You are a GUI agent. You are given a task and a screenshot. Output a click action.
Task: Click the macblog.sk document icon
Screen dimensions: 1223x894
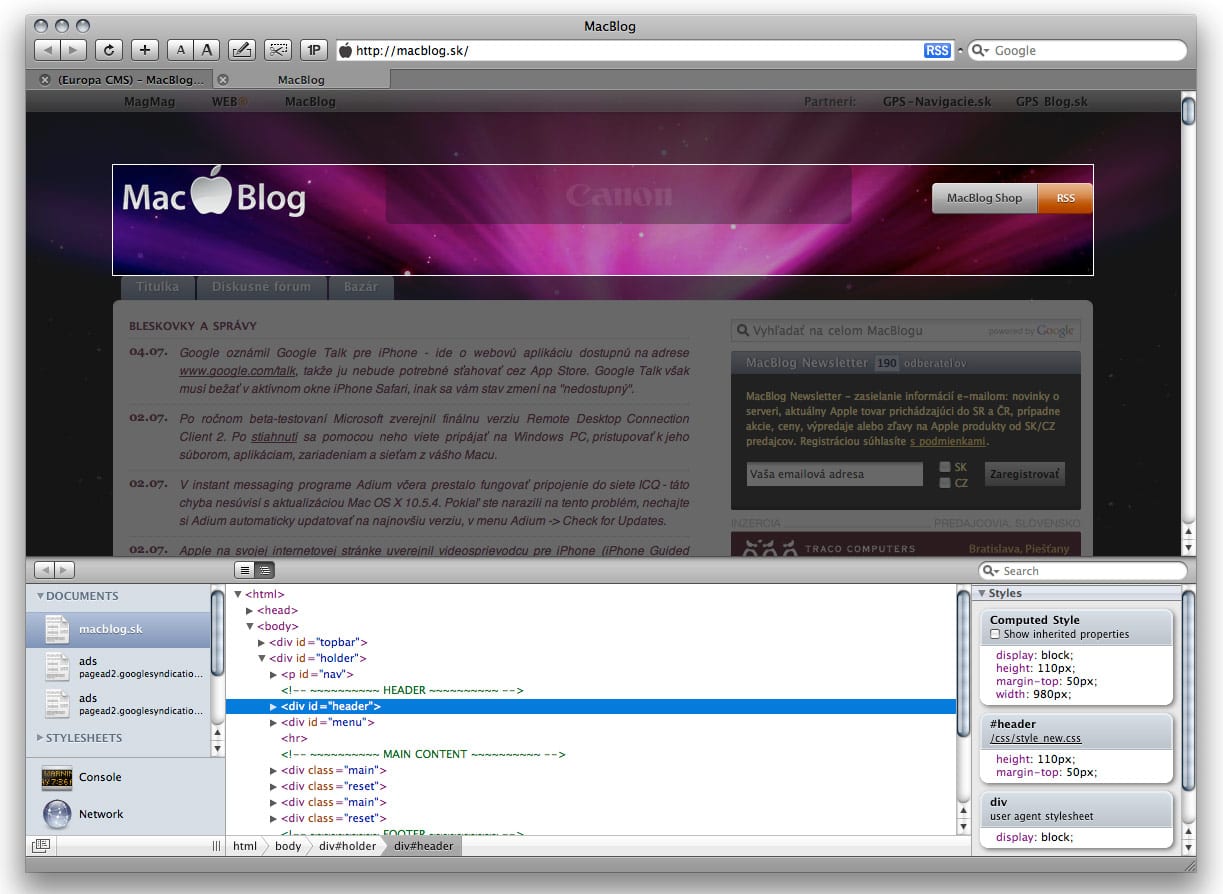pos(58,629)
